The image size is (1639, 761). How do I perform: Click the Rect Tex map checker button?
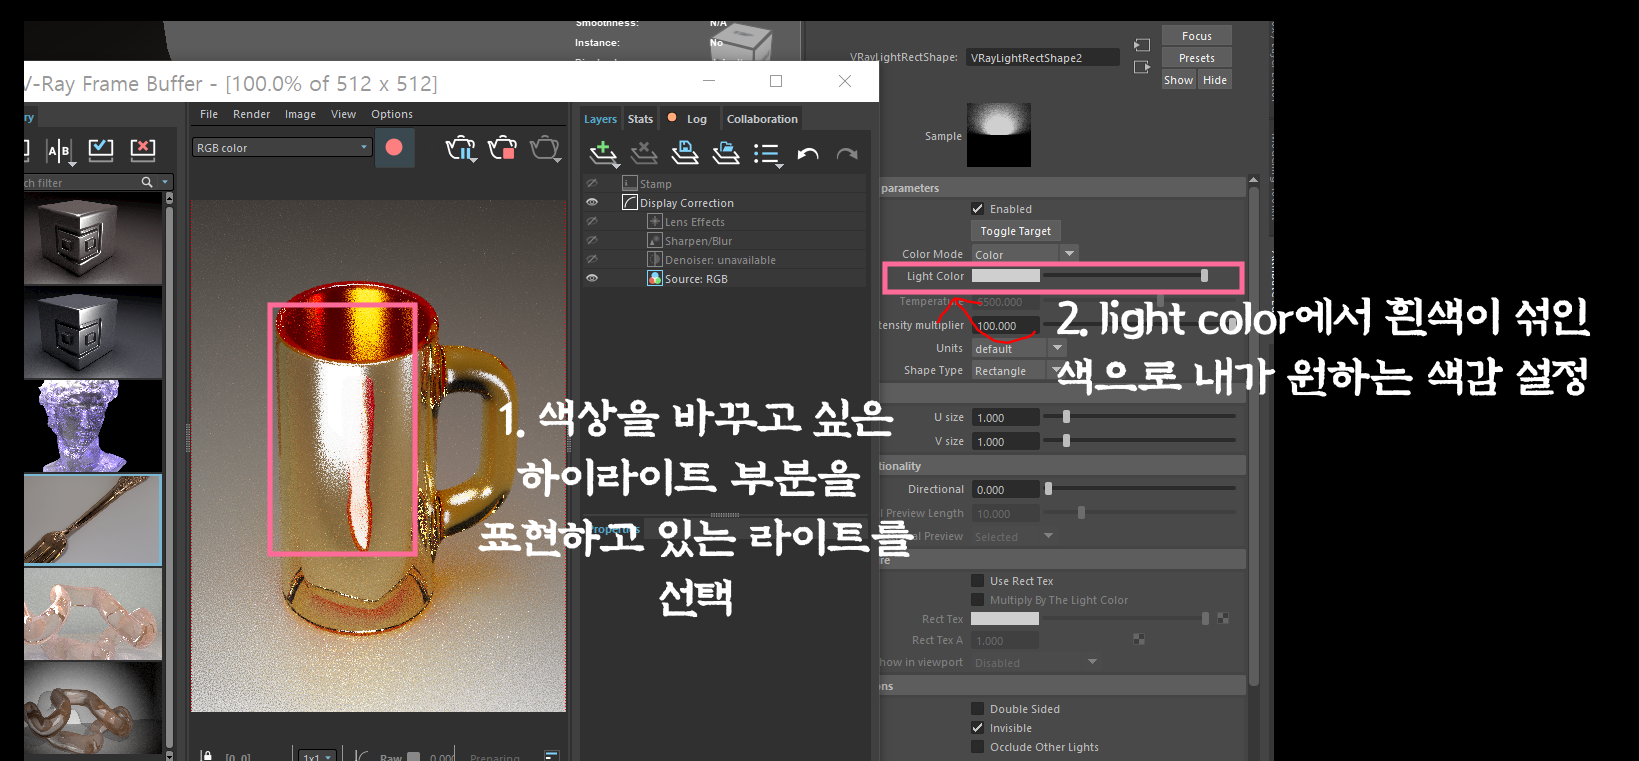(1223, 618)
